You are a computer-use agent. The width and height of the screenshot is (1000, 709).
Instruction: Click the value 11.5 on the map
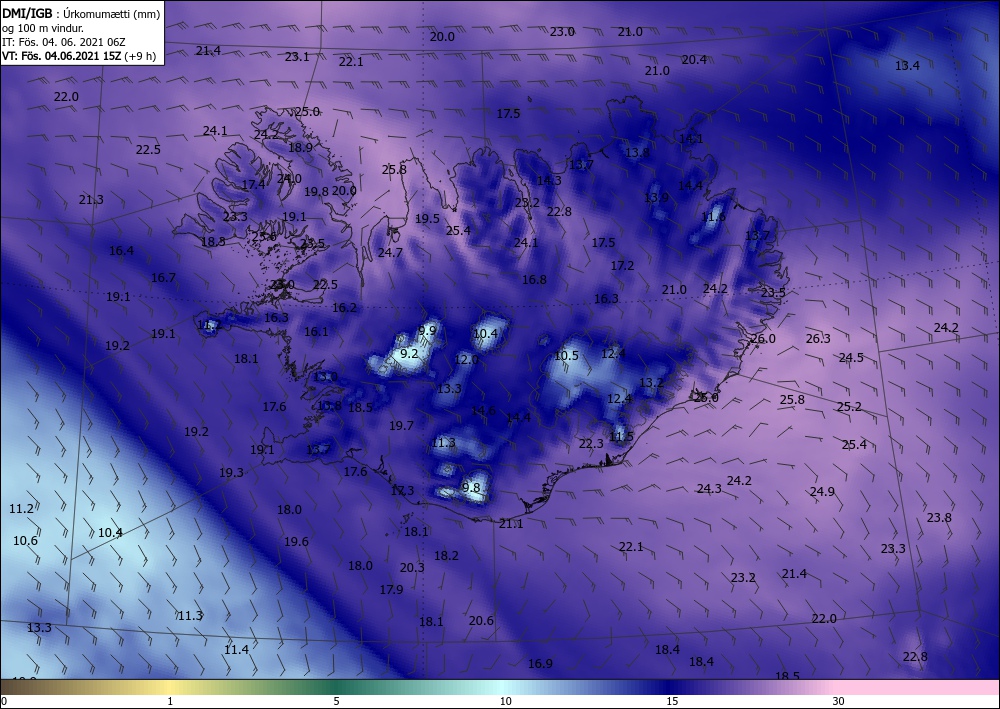621,437
